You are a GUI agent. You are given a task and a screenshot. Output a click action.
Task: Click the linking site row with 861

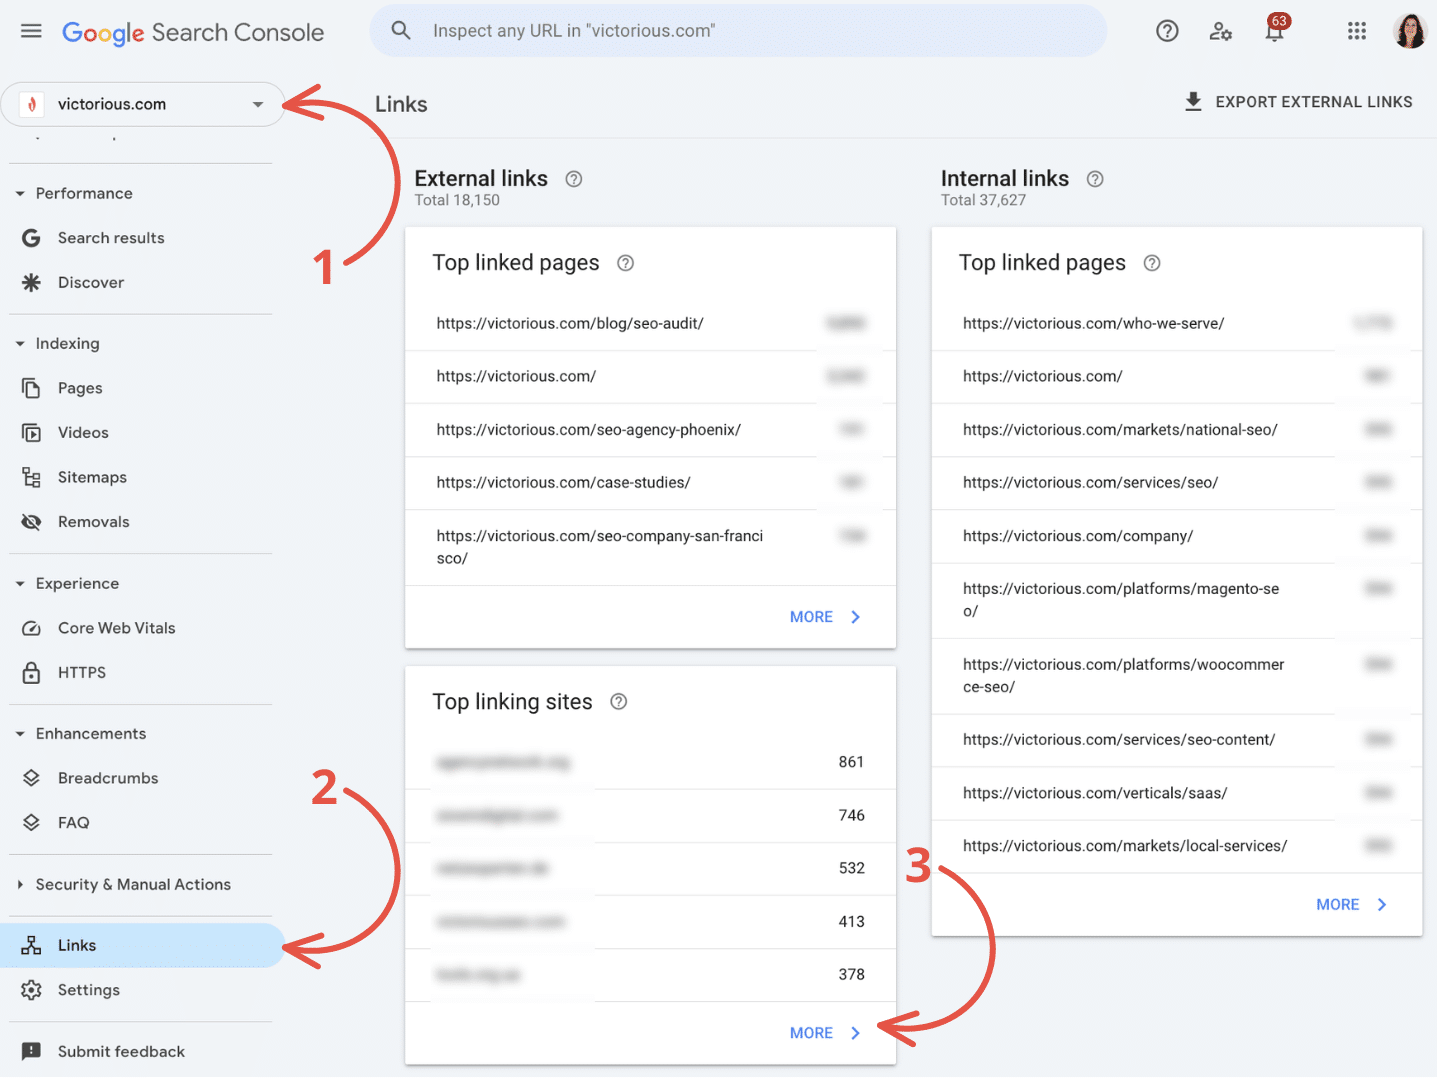(x=650, y=762)
